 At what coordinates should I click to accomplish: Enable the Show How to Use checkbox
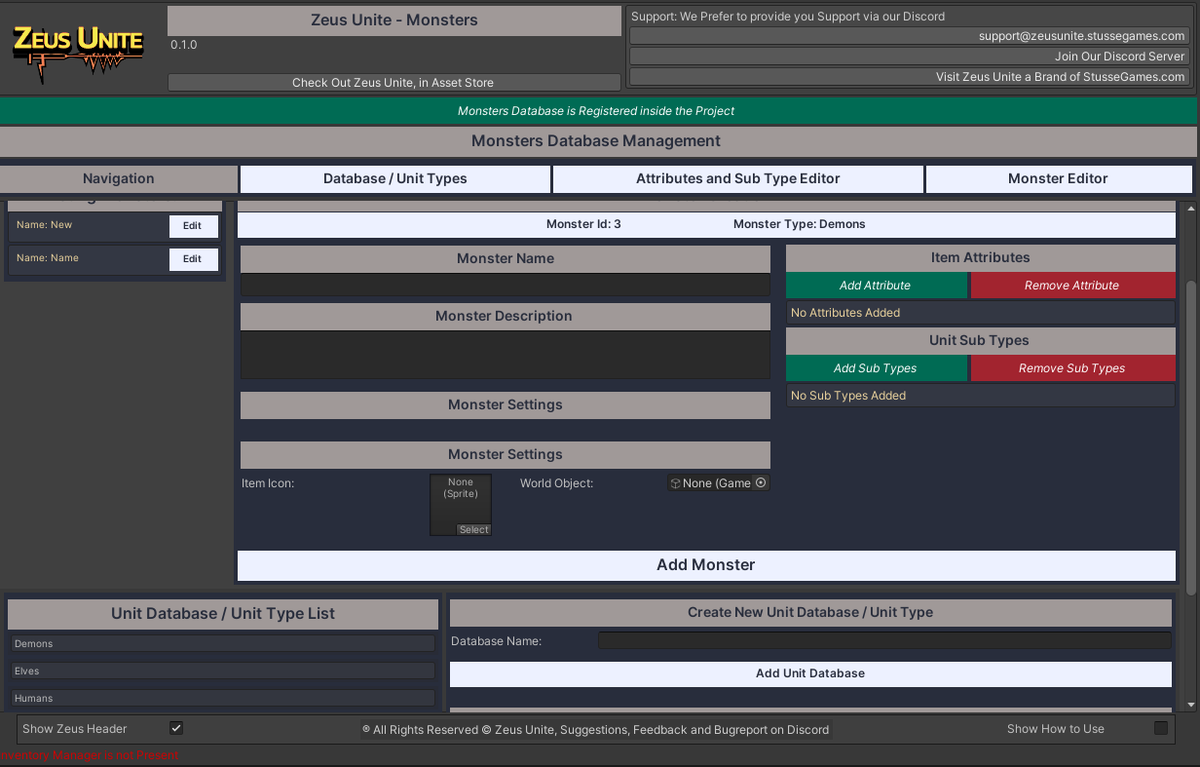1161,728
